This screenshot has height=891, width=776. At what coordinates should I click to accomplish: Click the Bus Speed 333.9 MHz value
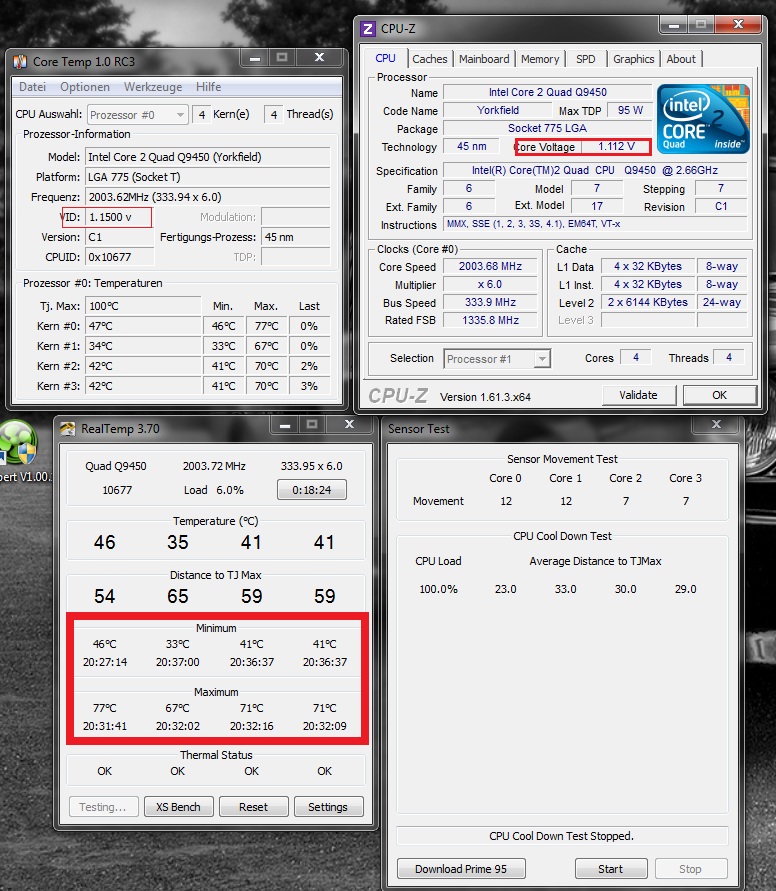click(490, 302)
